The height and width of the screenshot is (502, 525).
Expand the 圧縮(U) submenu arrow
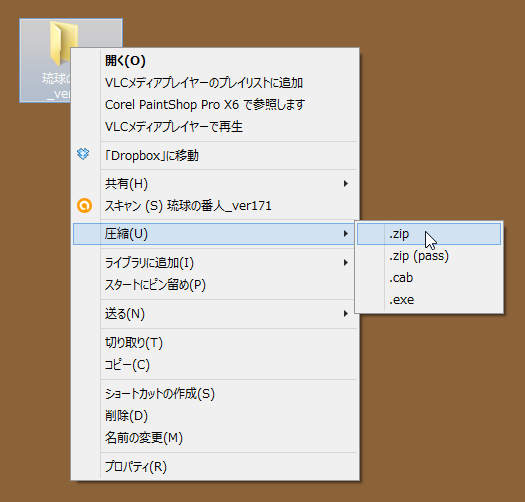click(x=346, y=233)
